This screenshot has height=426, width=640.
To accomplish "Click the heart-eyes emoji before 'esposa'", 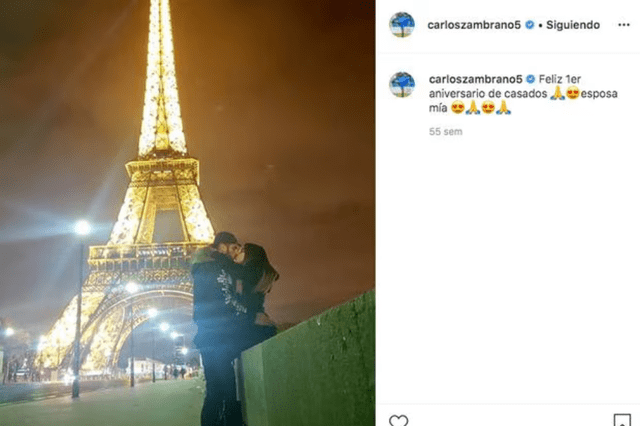I will point(573,93).
